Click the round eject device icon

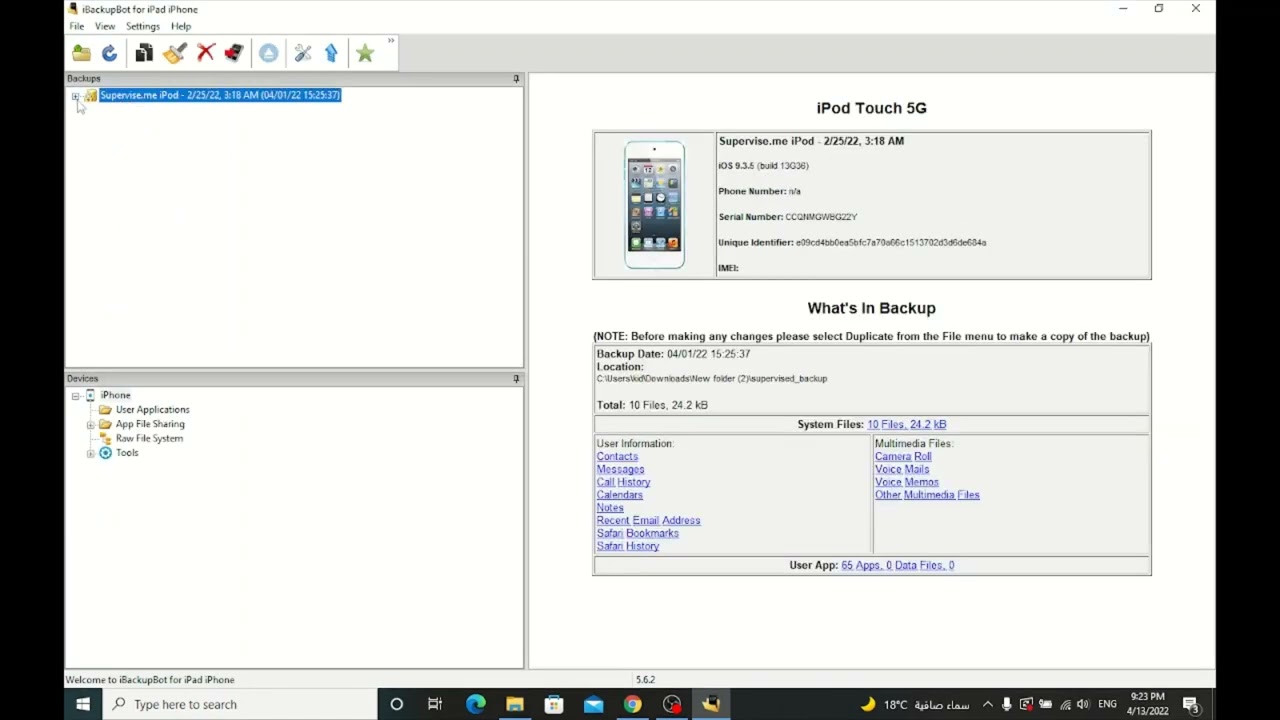point(268,53)
